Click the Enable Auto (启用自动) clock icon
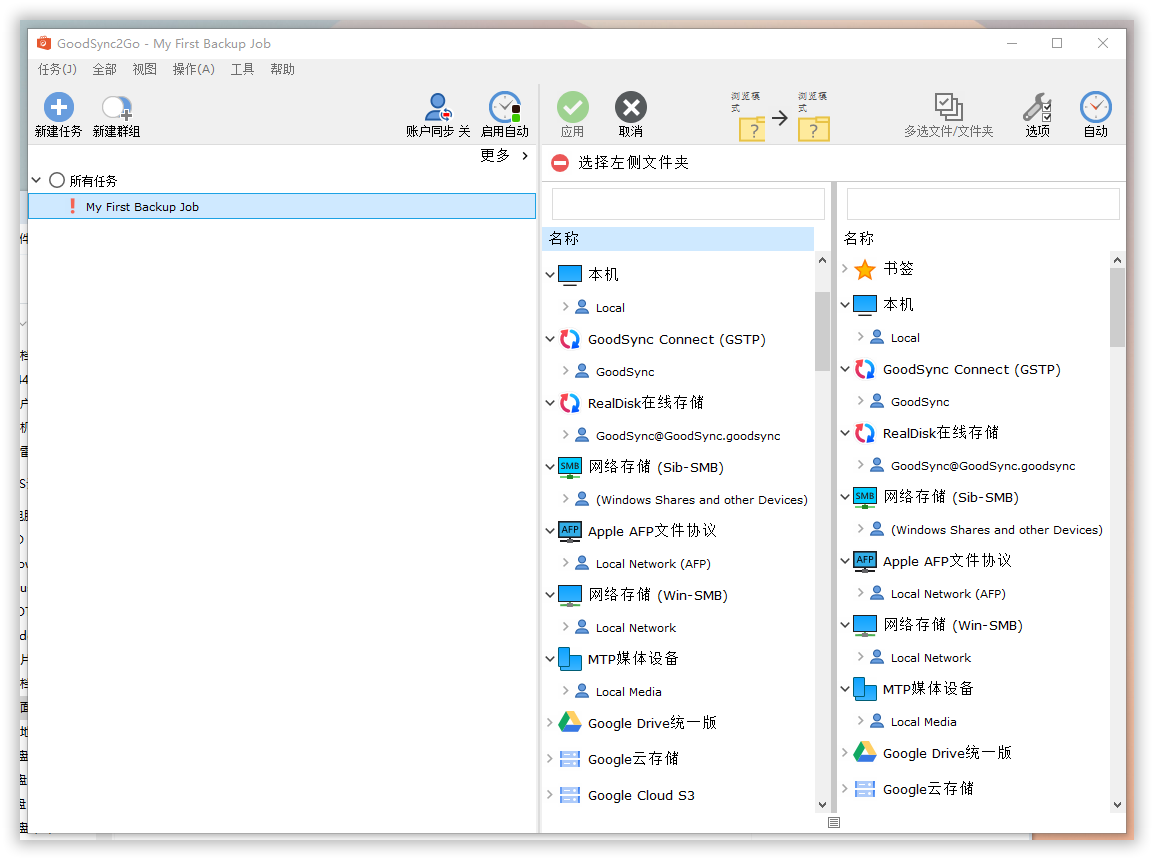 (x=505, y=107)
